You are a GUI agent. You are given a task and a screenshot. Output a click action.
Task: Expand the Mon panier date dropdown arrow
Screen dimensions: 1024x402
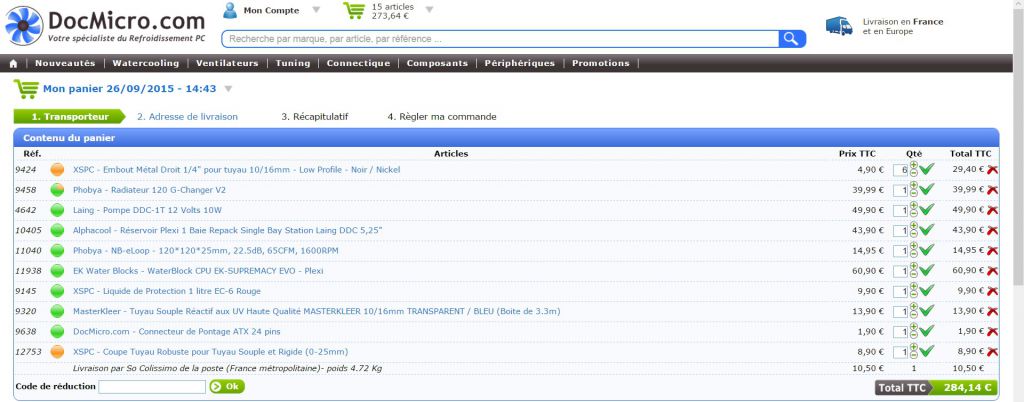tap(228, 89)
